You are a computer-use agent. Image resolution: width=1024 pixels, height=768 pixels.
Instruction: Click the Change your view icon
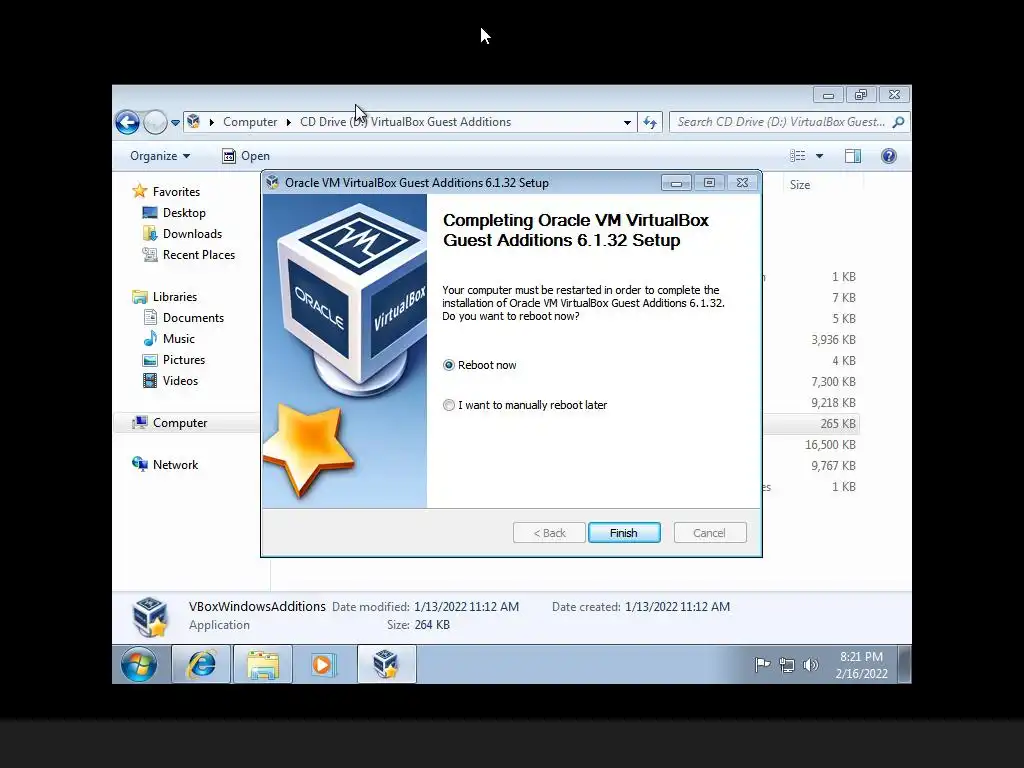(x=797, y=156)
